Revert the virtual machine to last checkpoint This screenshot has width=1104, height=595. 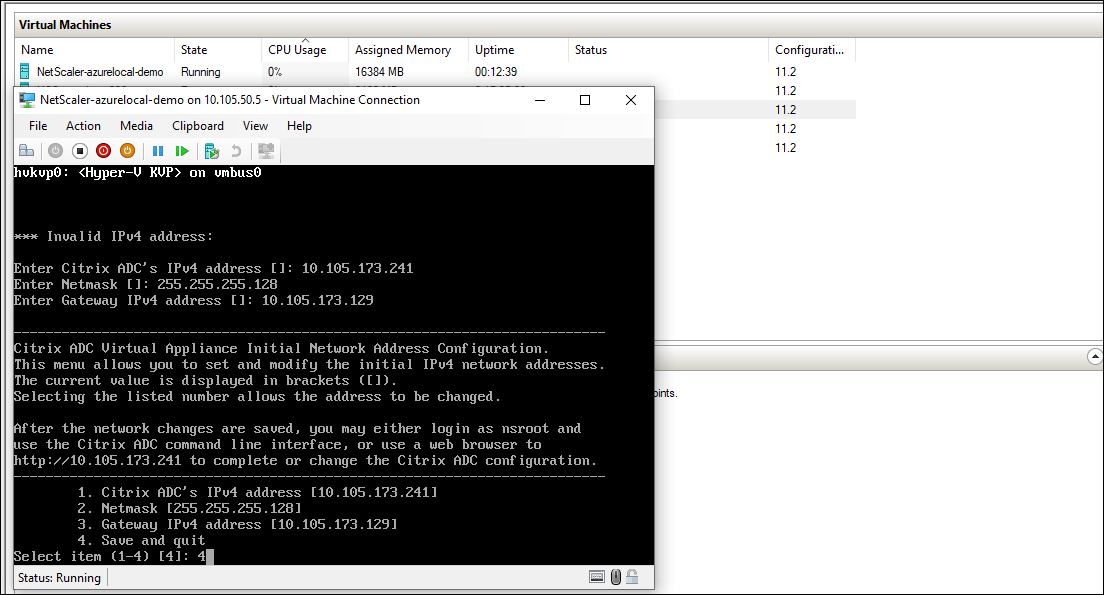[236, 150]
